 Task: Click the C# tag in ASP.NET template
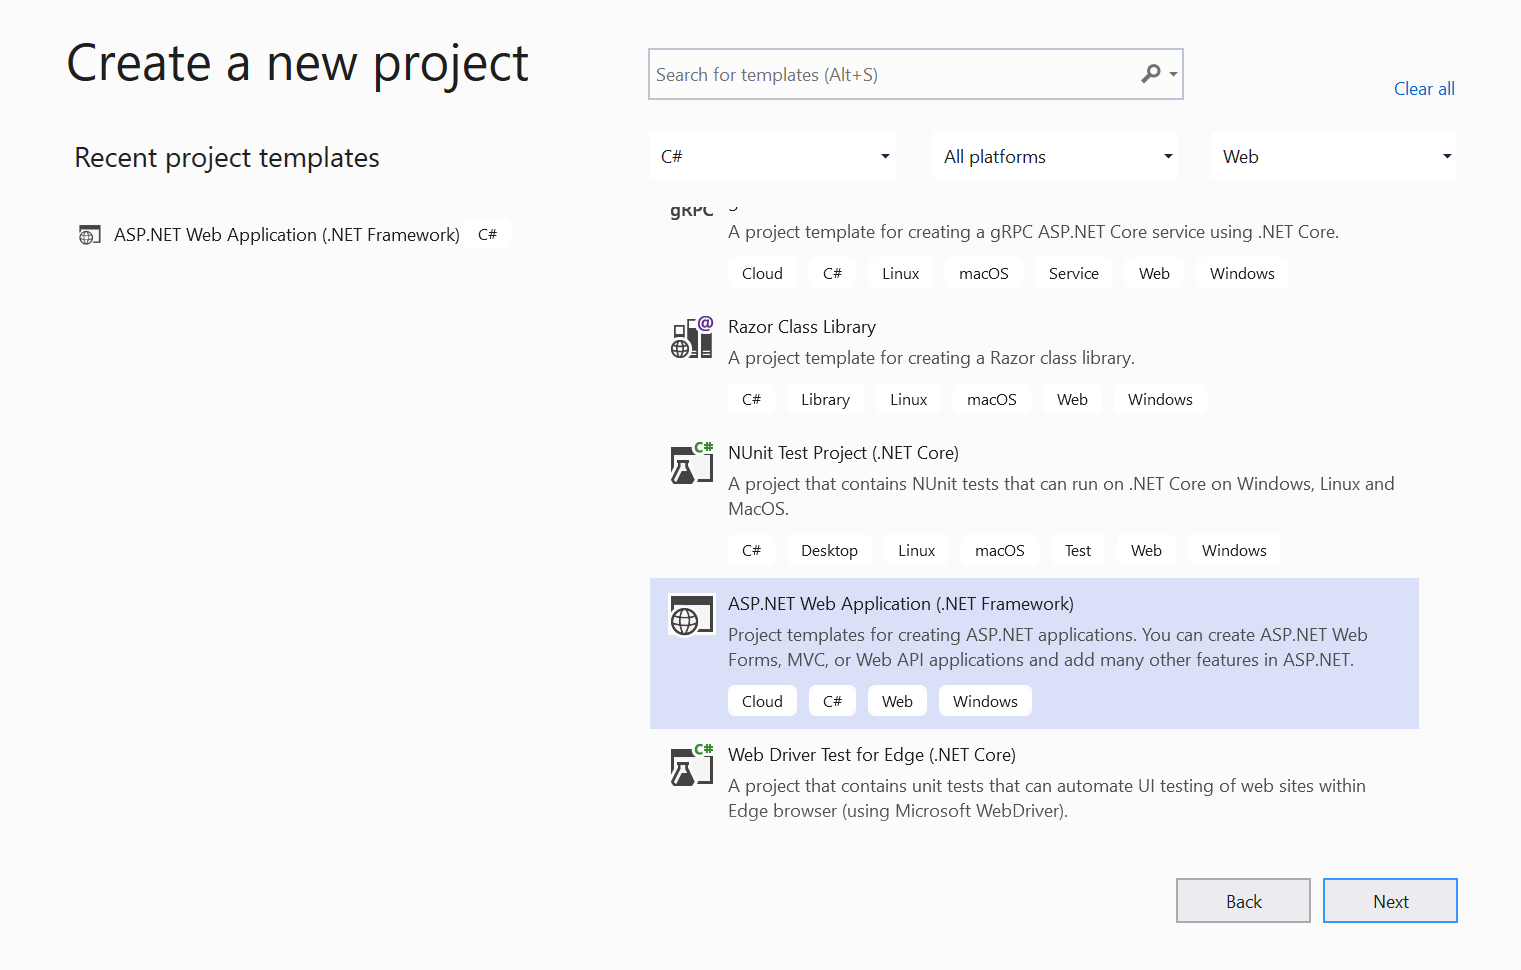832,702
